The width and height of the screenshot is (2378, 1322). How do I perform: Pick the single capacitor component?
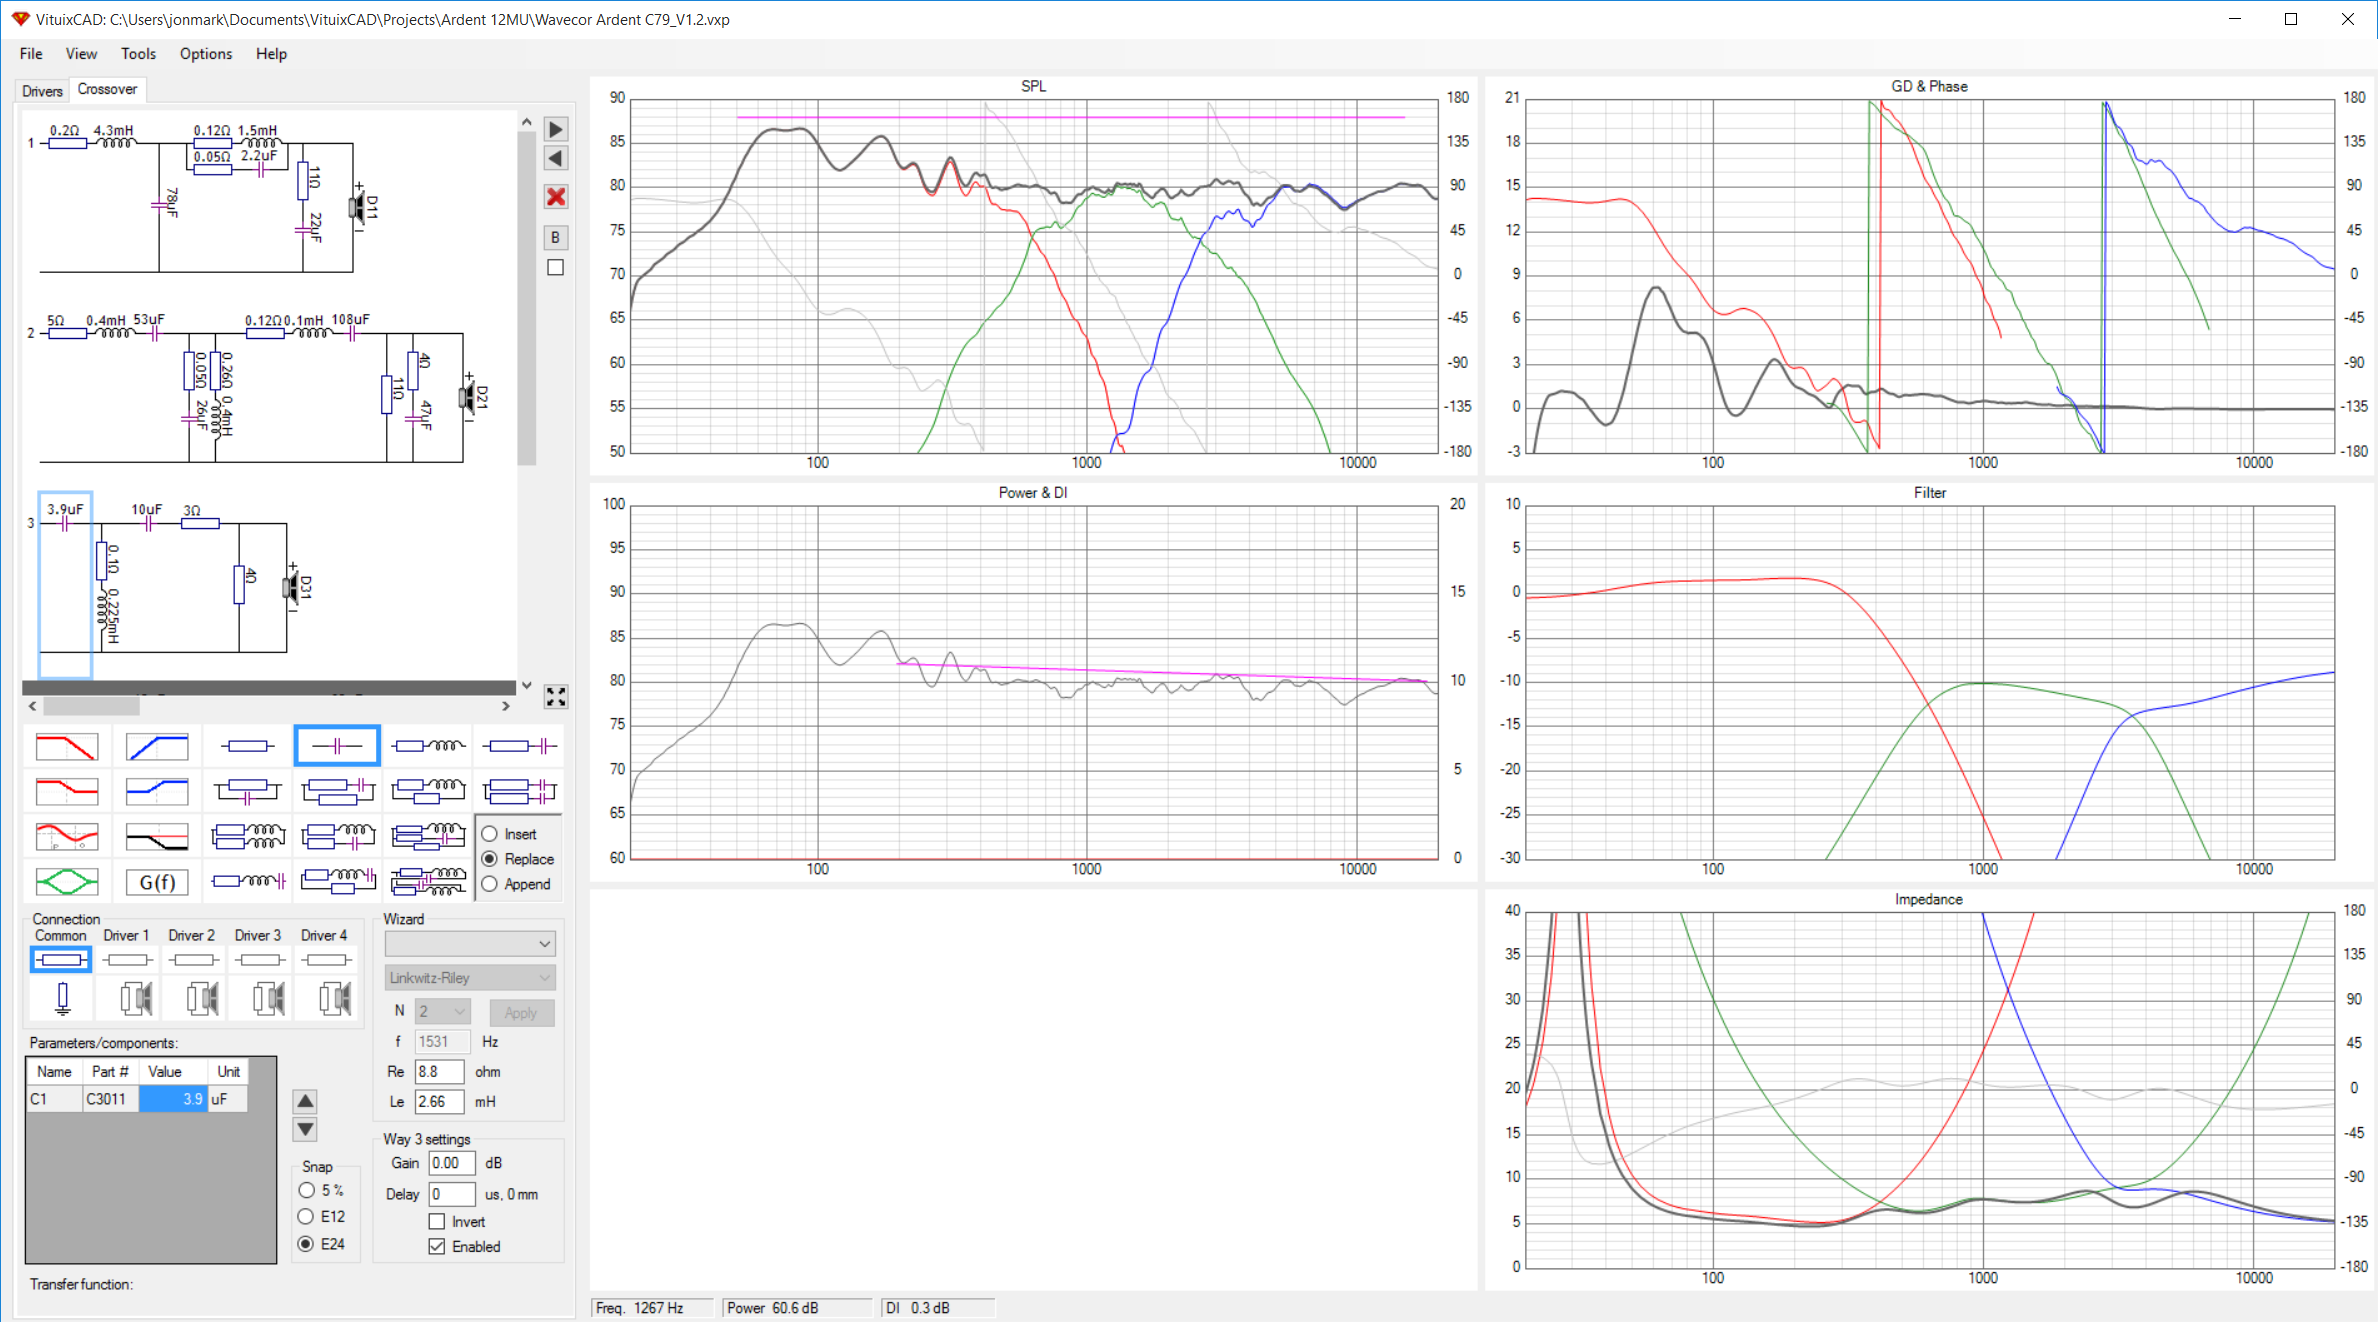pos(337,746)
